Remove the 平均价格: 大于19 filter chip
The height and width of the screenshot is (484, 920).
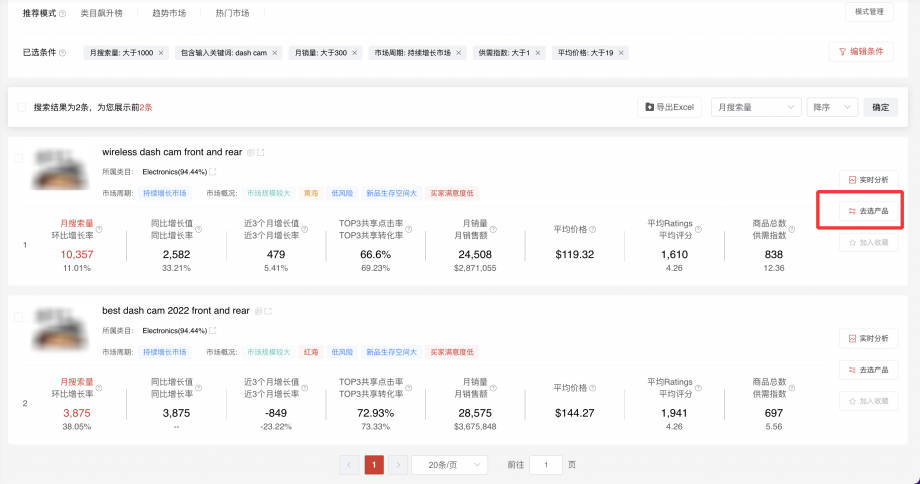pos(621,53)
